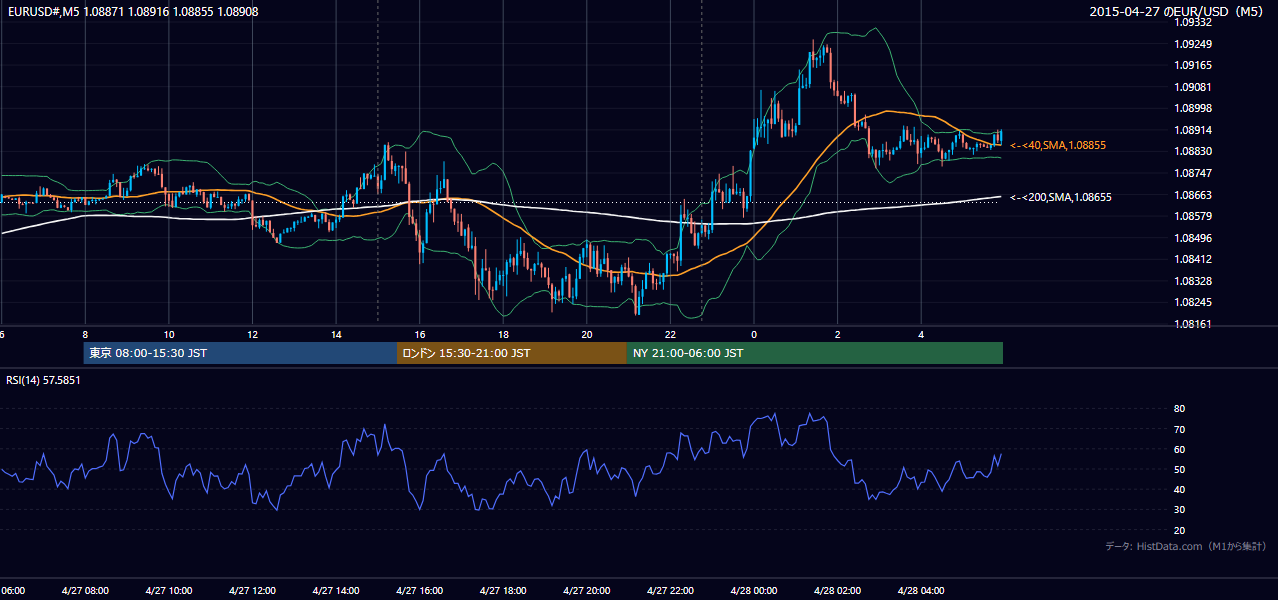The image size is (1278, 600).
Task: Select the 200 SMA 1.08655 label
Action: [1061, 197]
